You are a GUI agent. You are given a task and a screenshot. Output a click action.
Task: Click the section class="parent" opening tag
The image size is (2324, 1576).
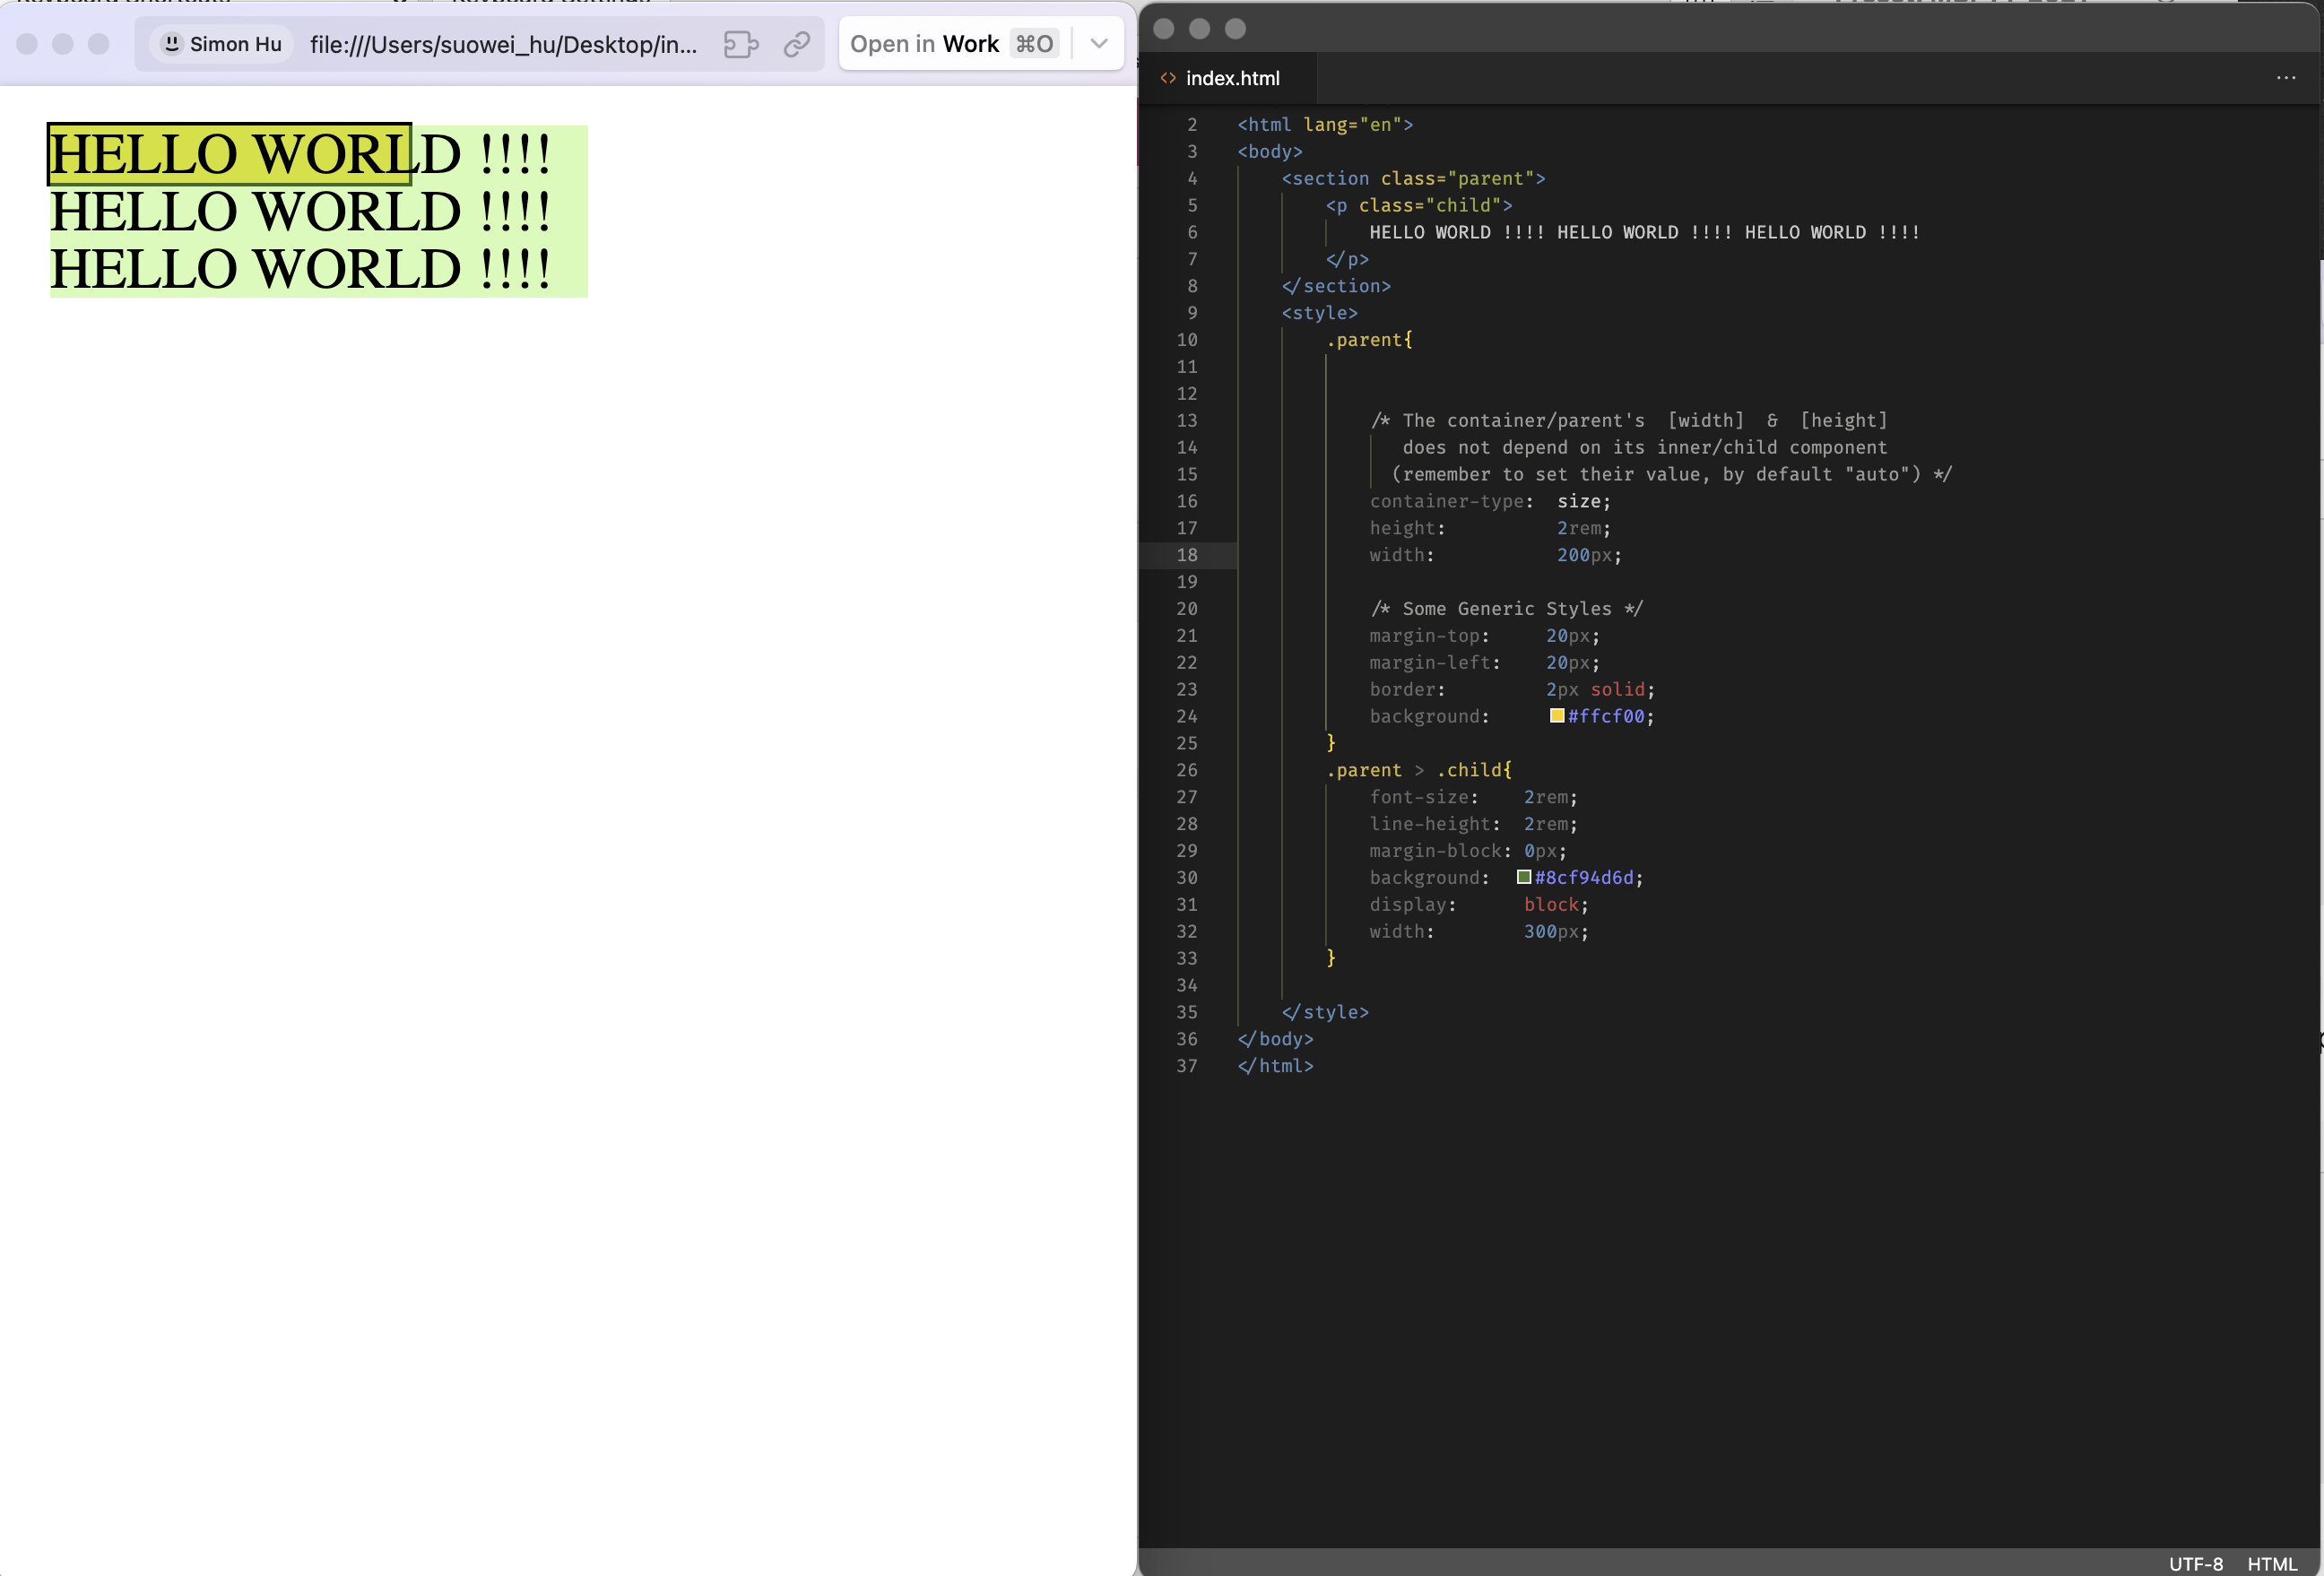(1414, 178)
